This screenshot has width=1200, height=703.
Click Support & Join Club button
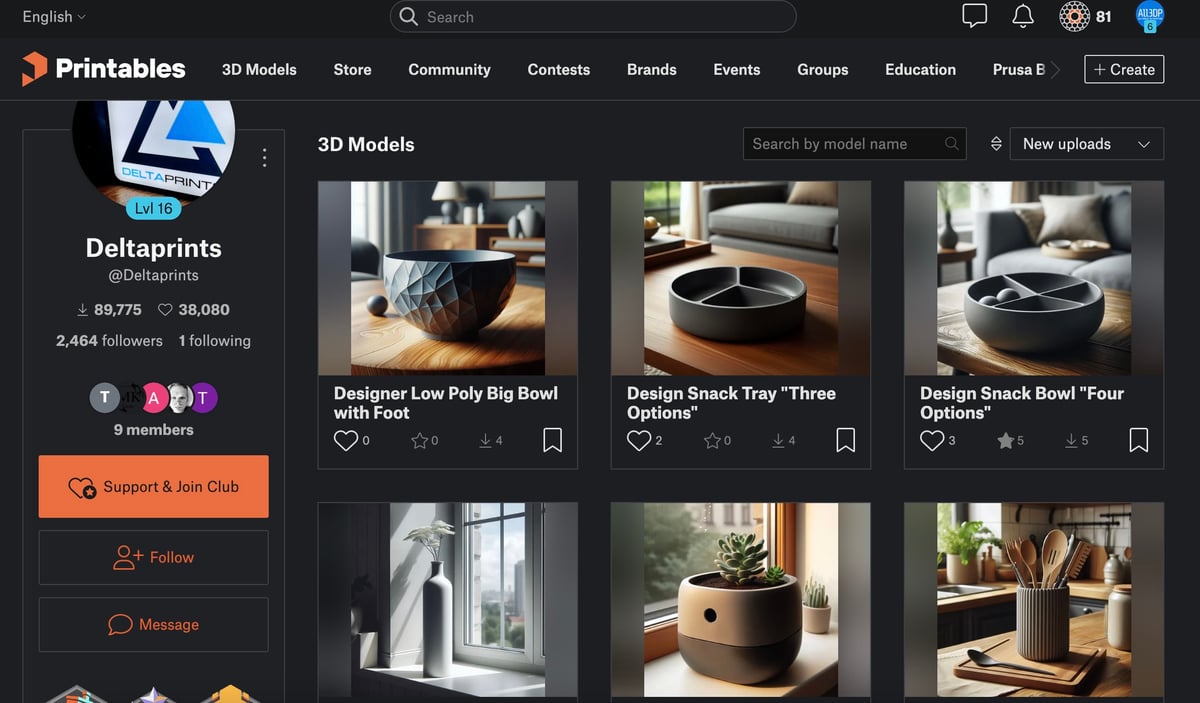[x=153, y=487]
